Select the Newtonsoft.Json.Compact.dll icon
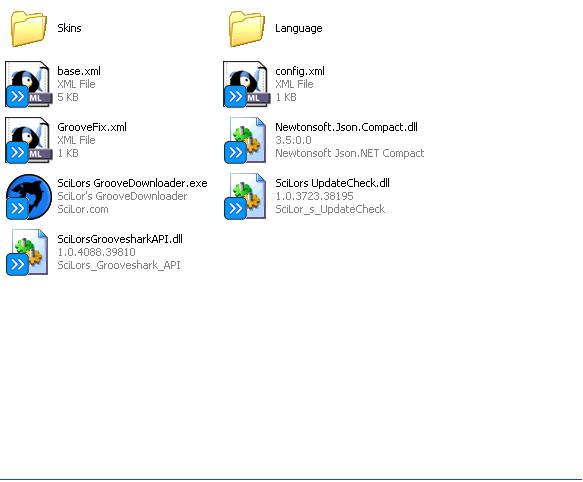The width and height of the screenshot is (583, 482). tap(245, 140)
